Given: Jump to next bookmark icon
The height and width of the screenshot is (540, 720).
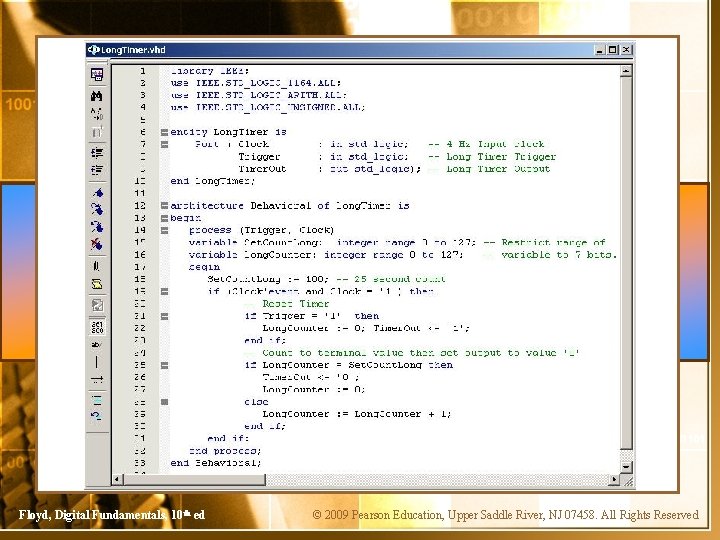Looking at the screenshot, I should click(x=97, y=209).
